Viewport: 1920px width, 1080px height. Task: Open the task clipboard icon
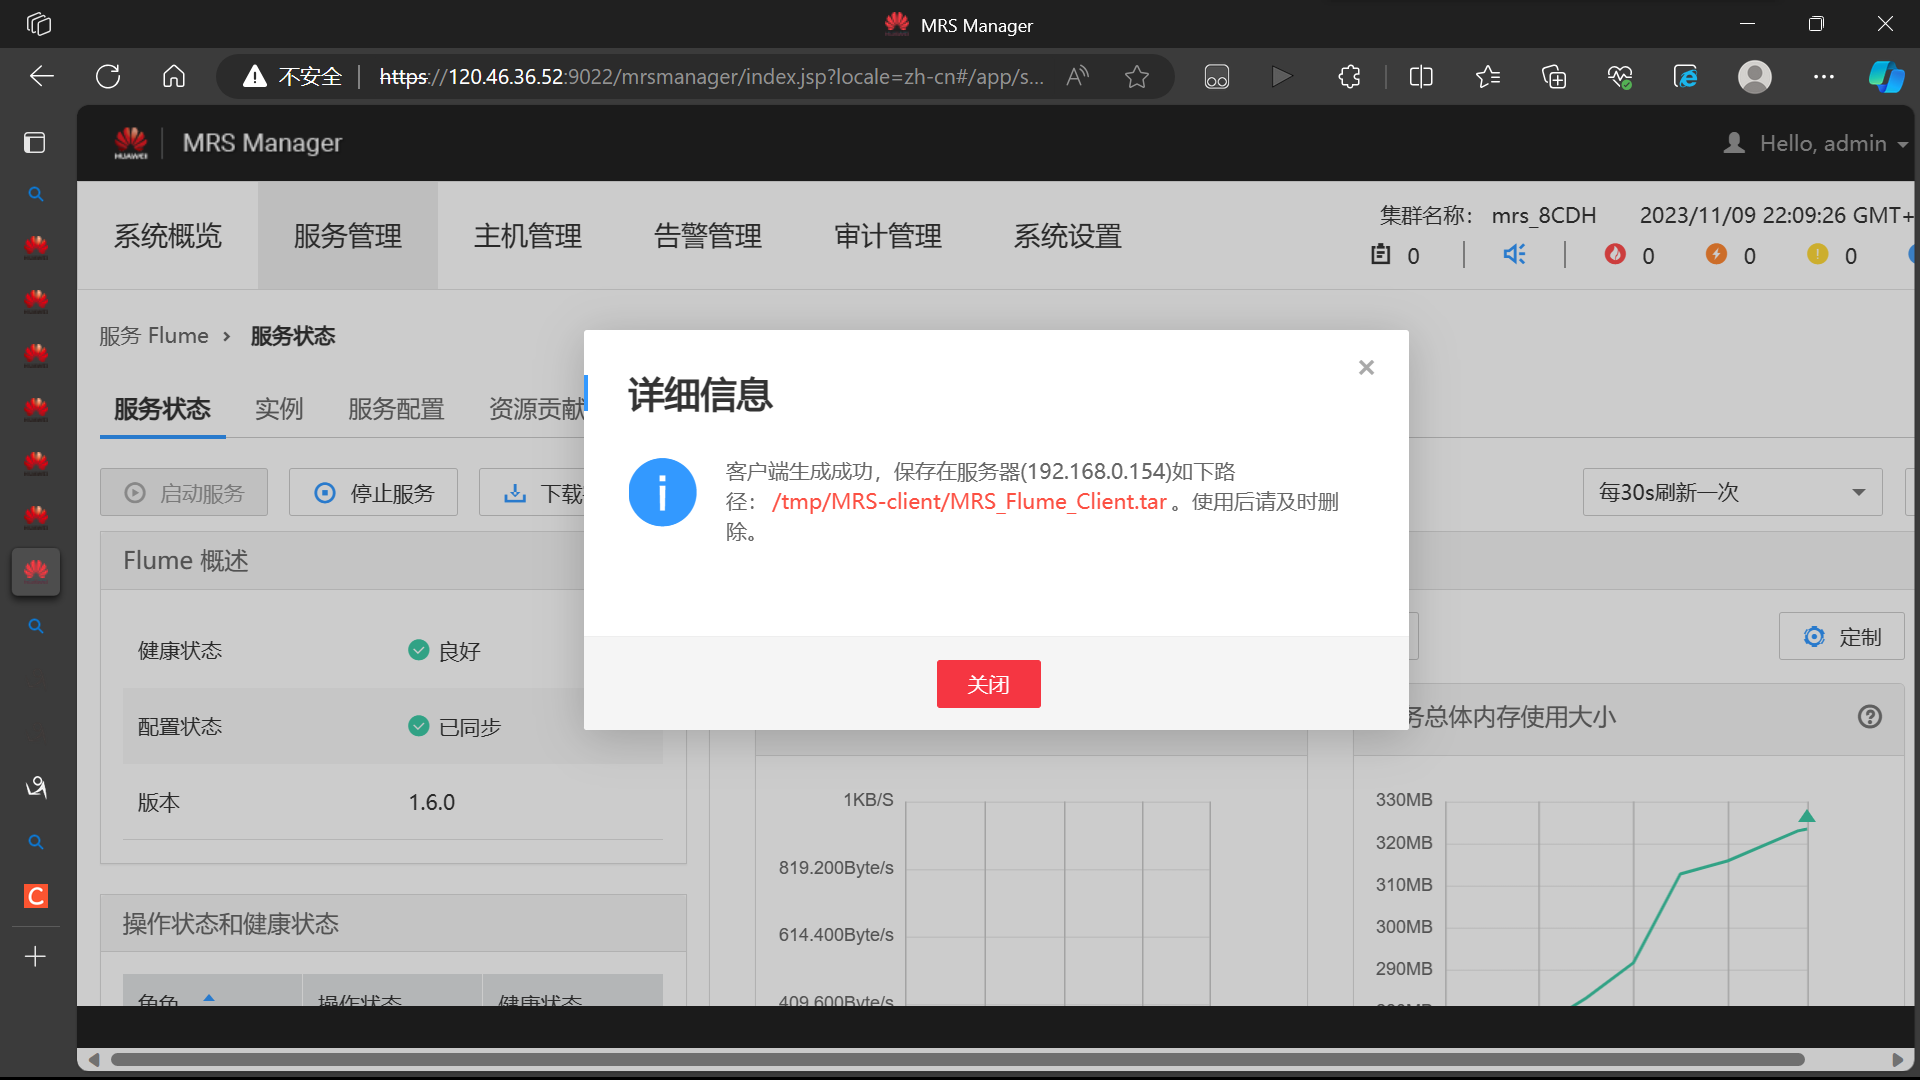[x=1381, y=255]
